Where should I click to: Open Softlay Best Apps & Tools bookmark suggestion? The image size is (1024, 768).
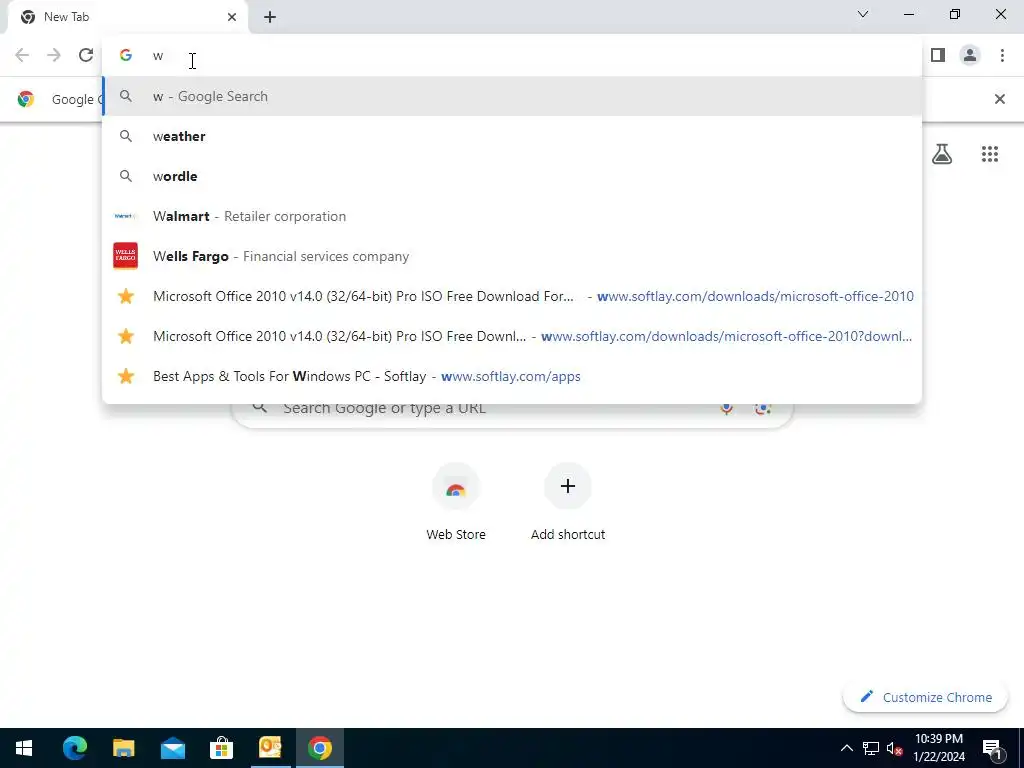(512, 376)
